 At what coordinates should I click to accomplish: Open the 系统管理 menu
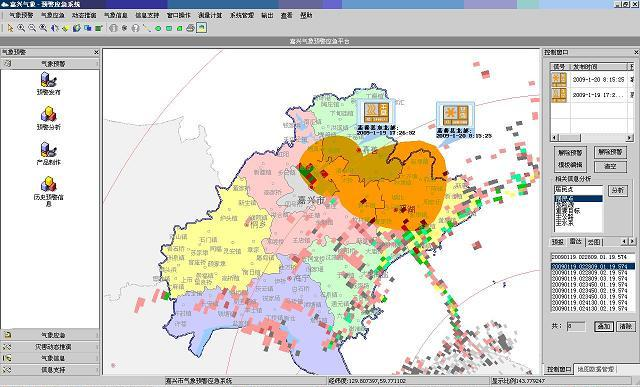click(x=242, y=15)
